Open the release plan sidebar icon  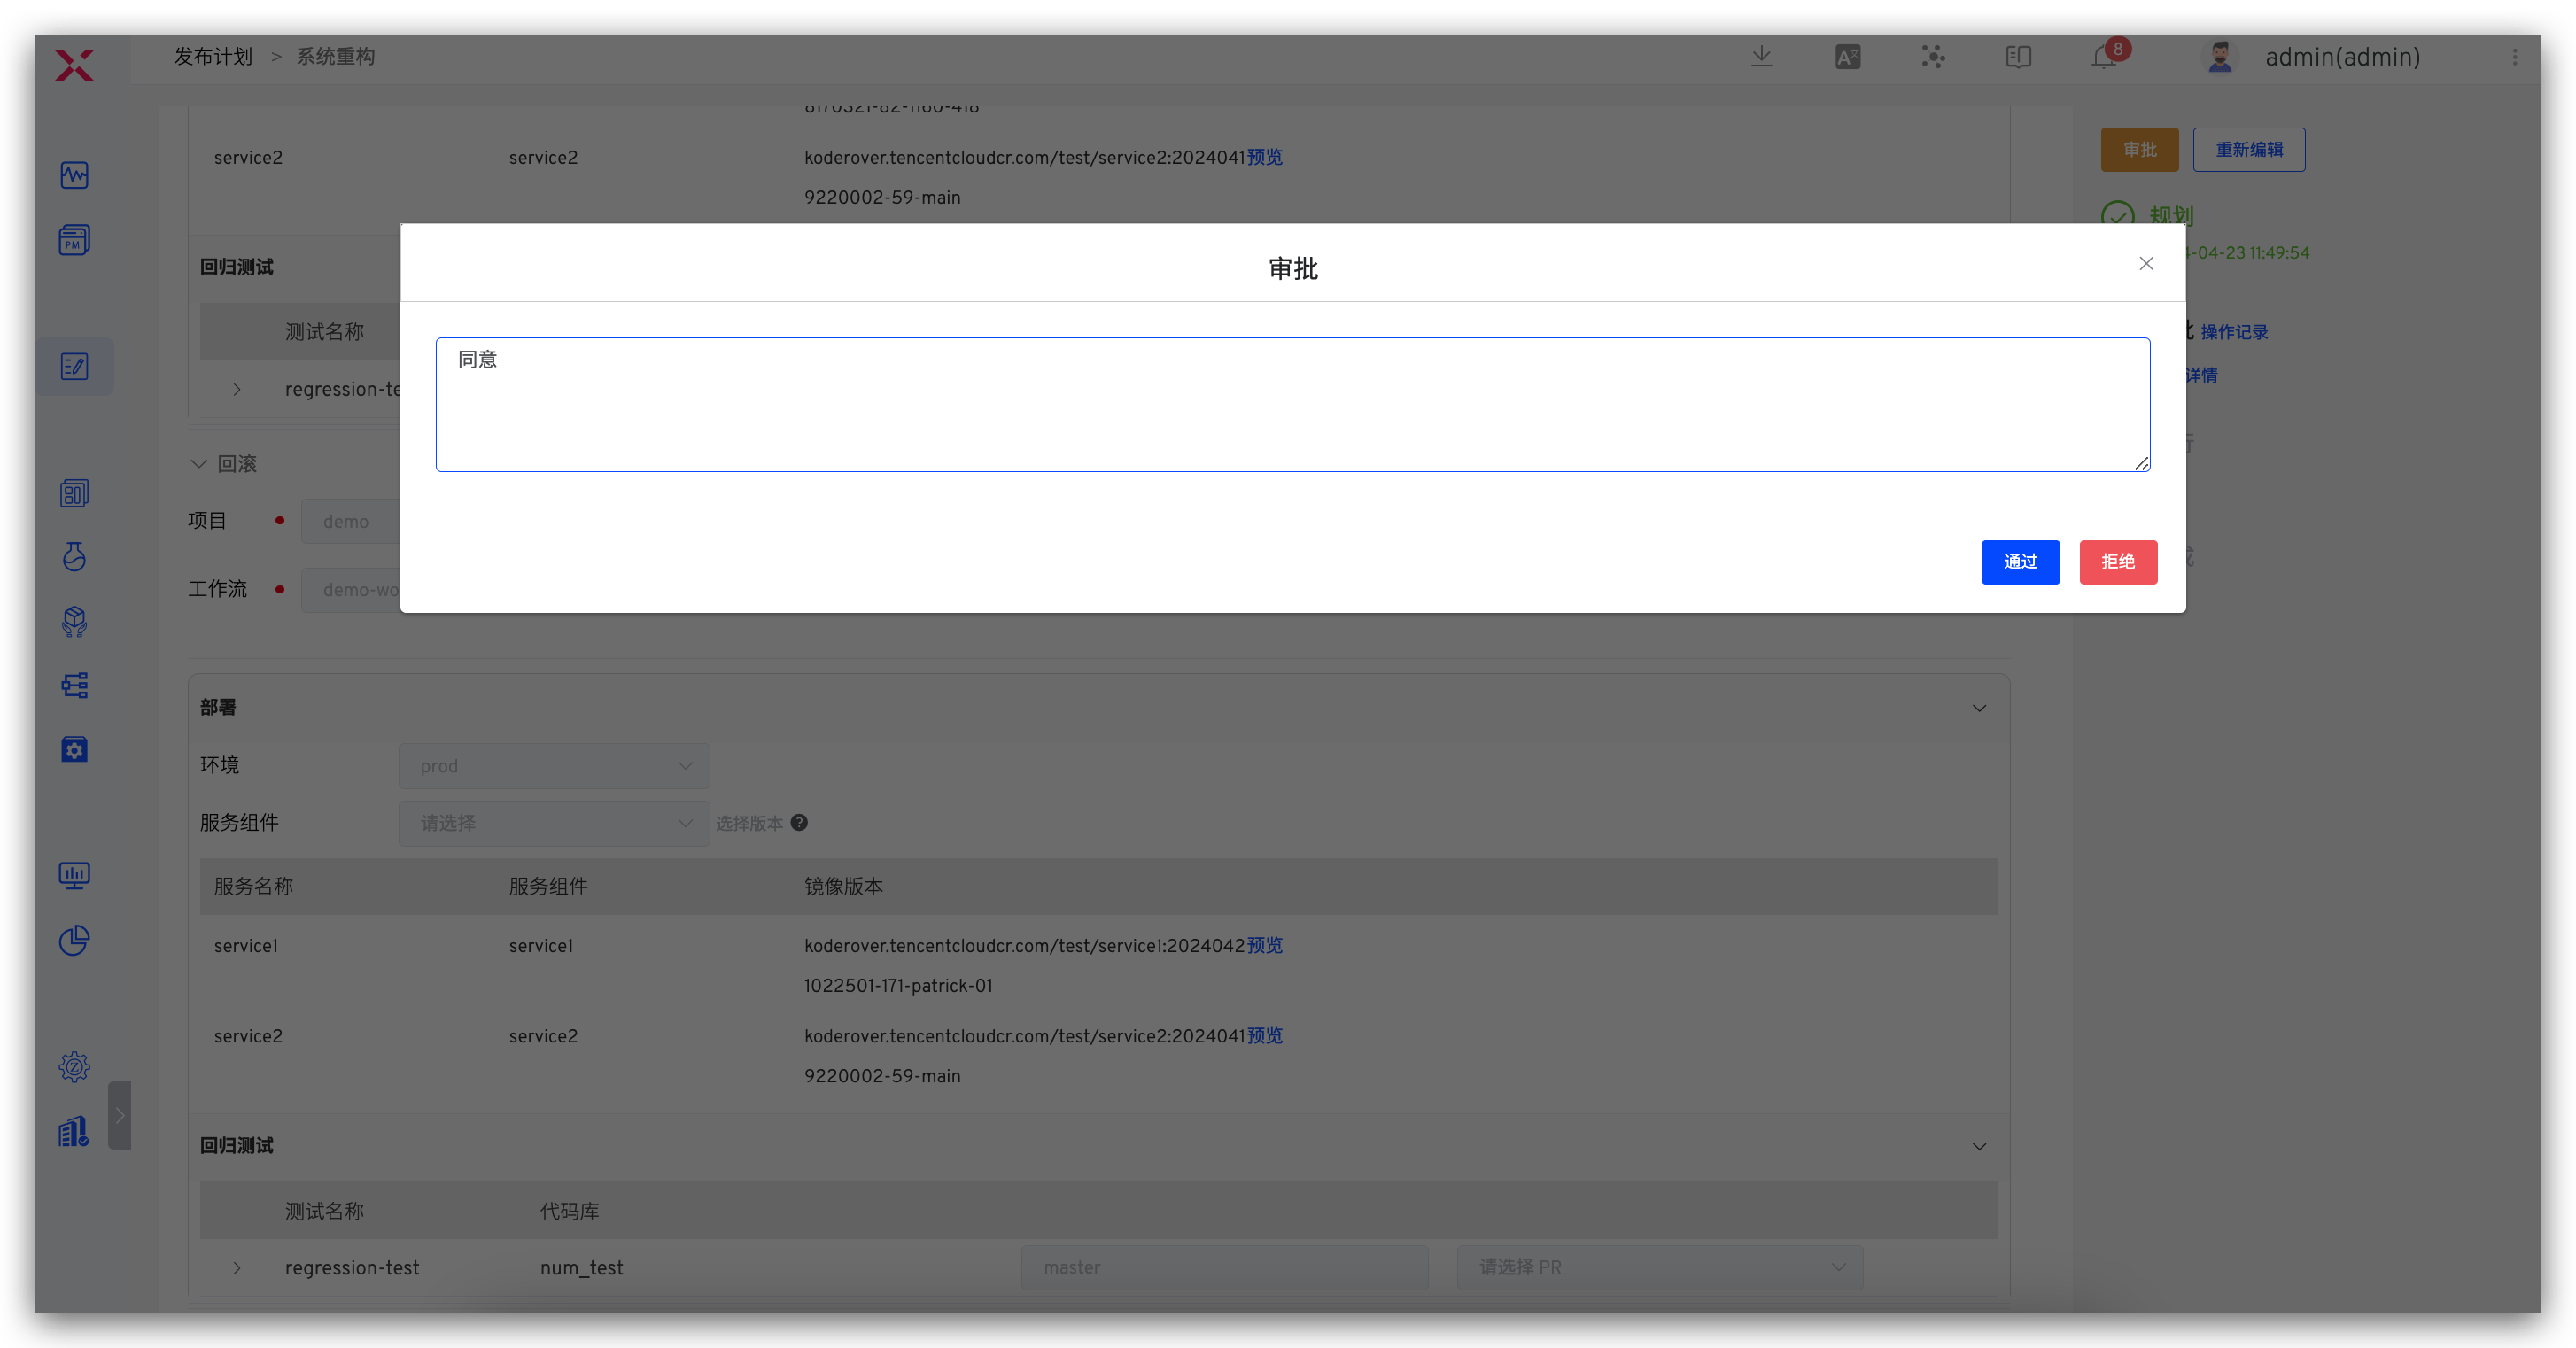tap(75, 367)
